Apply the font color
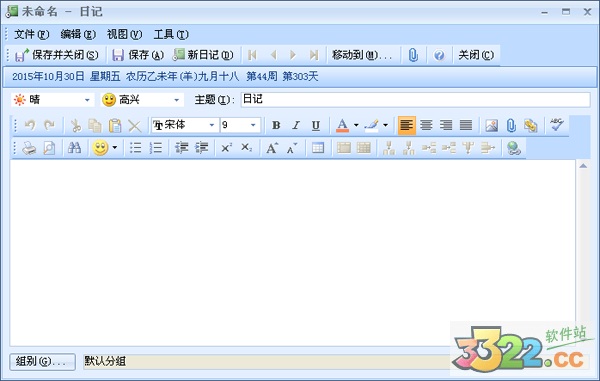Screen dimensions: 600x381 coord(342,125)
